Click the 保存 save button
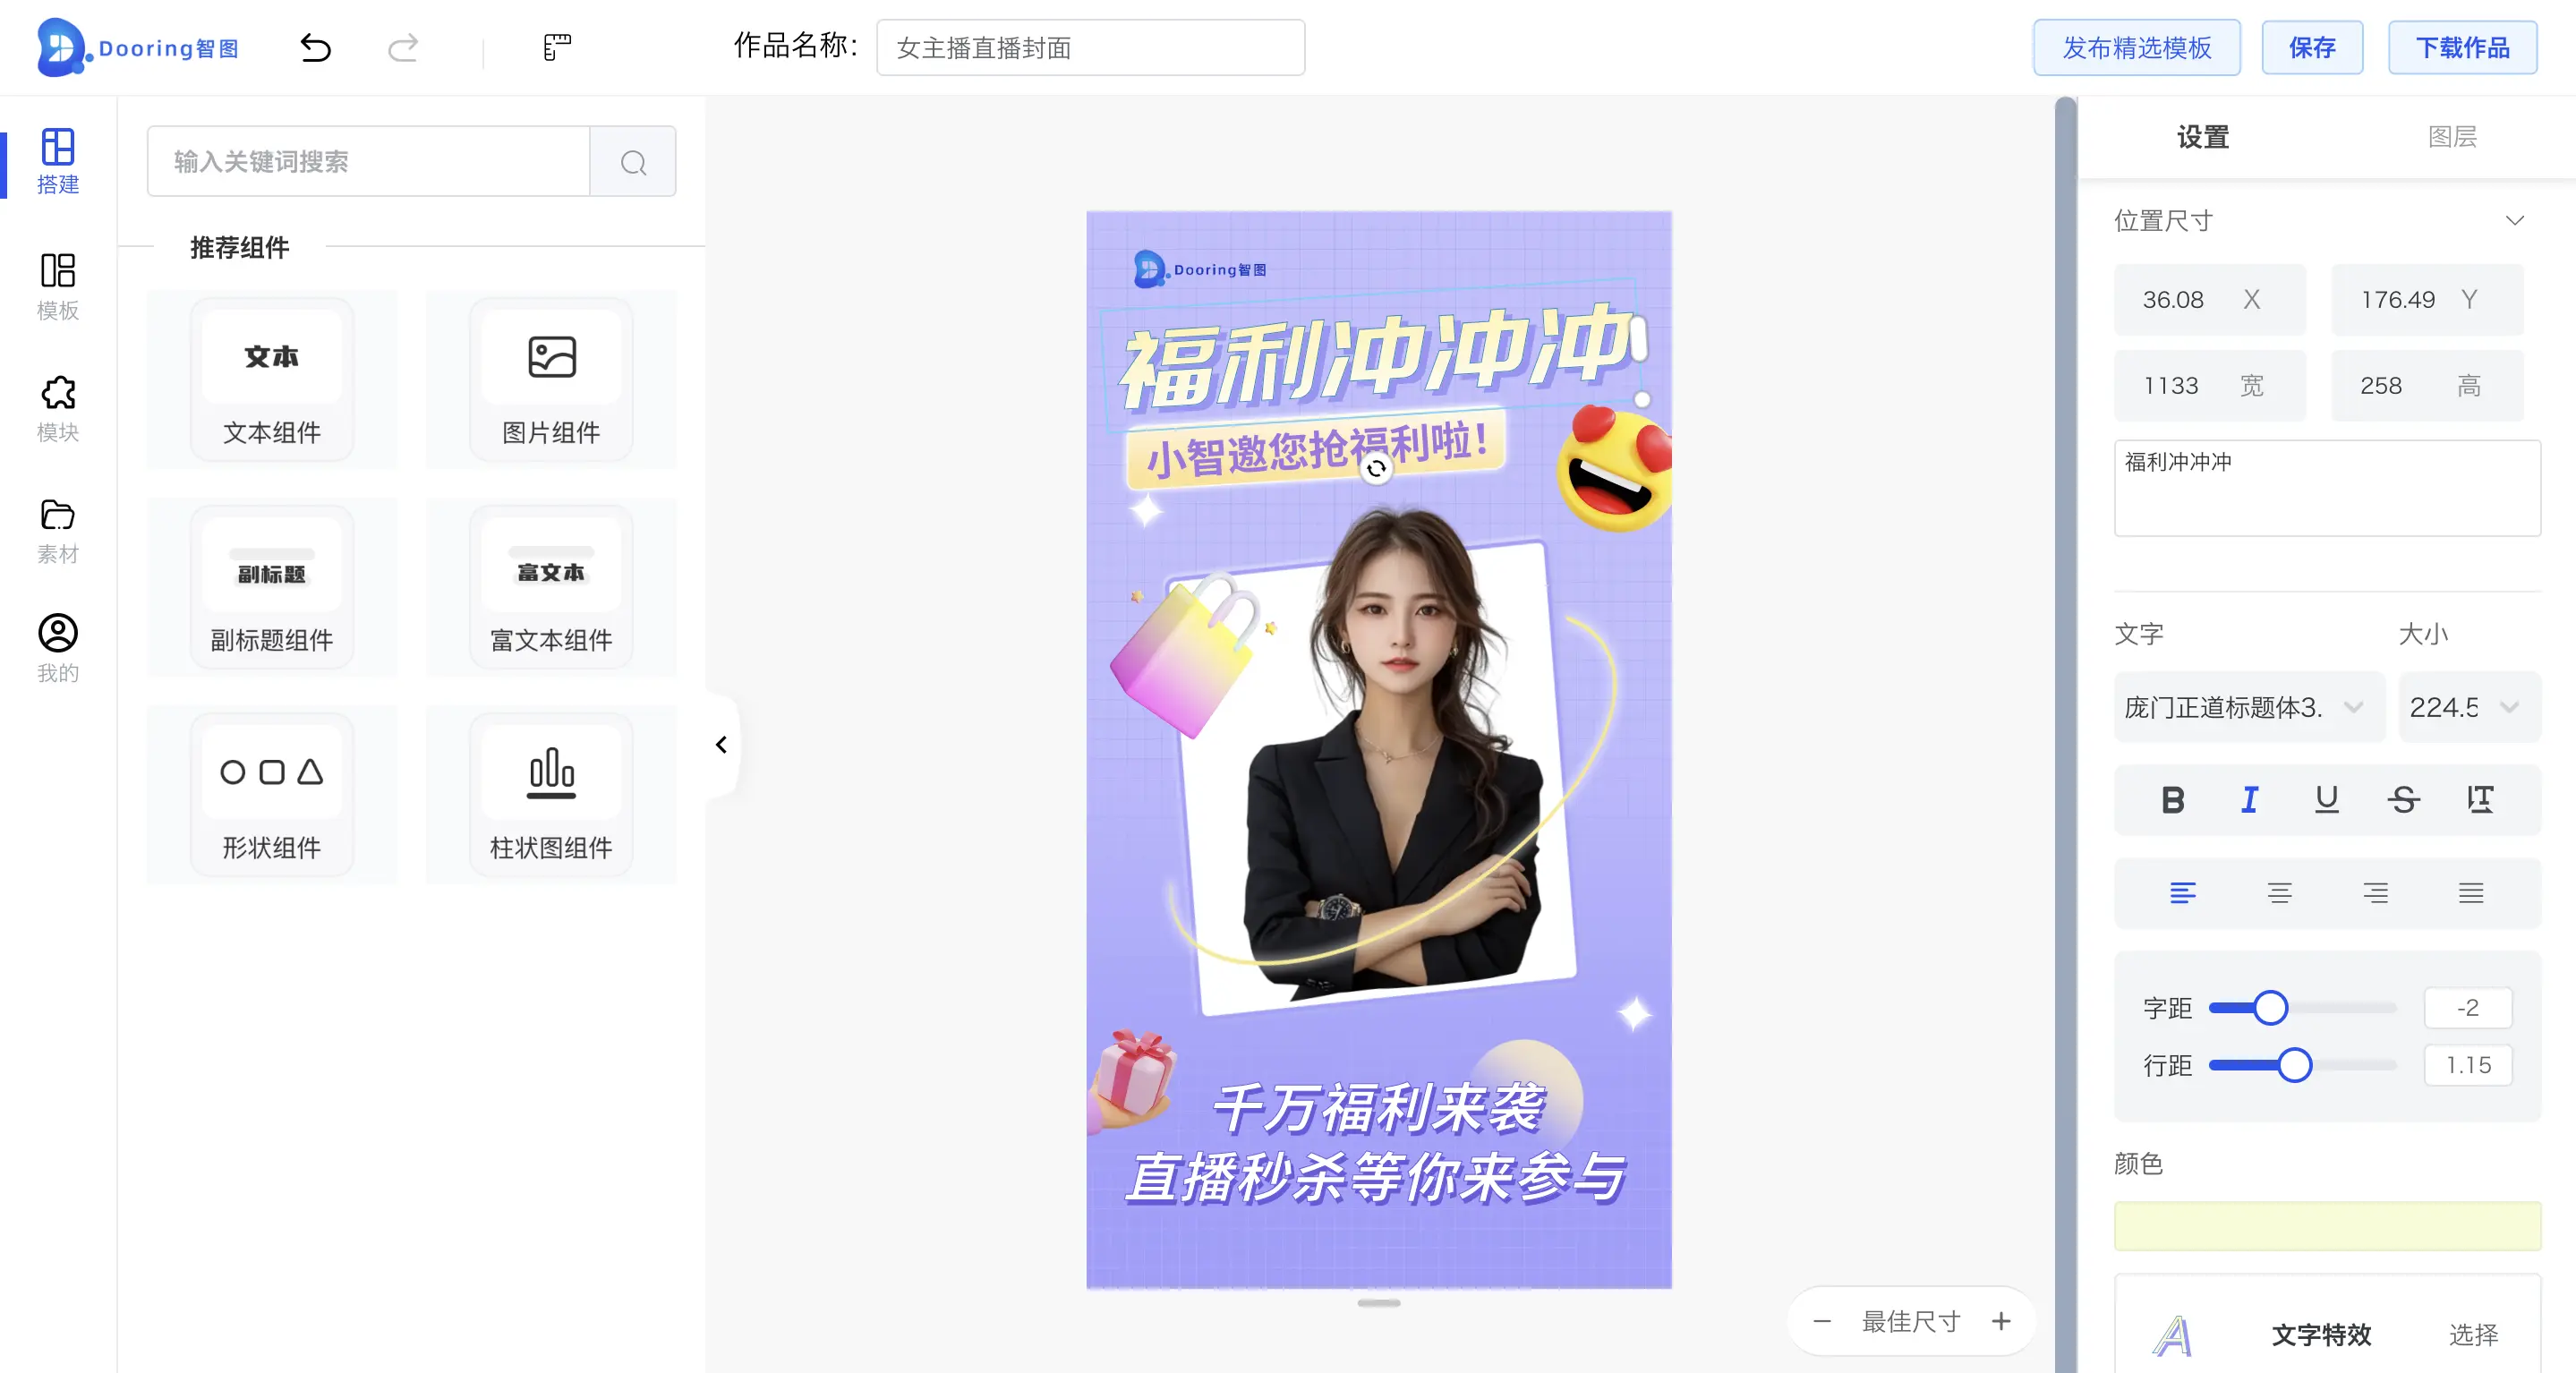This screenshot has height=1373, width=2576. (2312, 48)
